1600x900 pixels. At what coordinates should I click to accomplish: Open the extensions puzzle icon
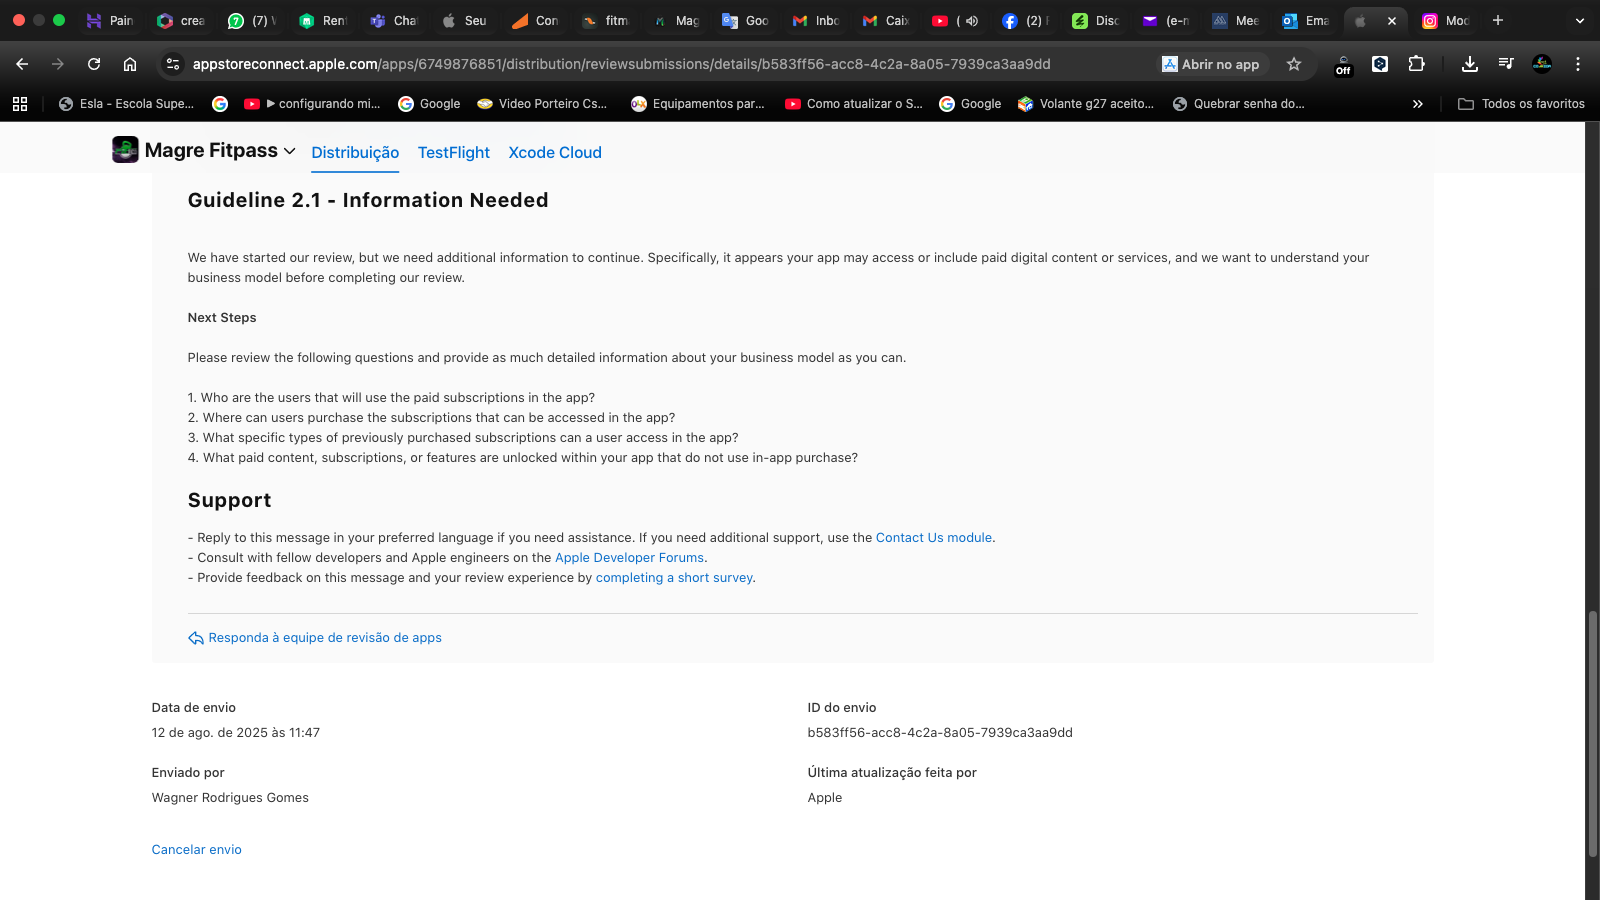pyautogui.click(x=1416, y=64)
